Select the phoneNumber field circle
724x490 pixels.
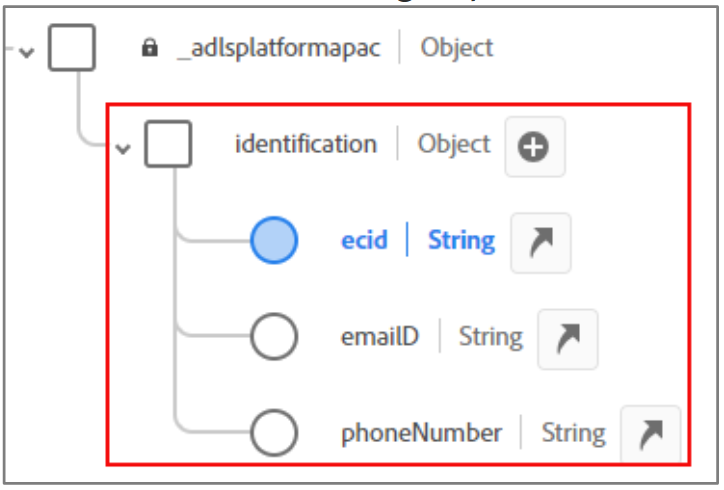pyautogui.click(x=274, y=433)
